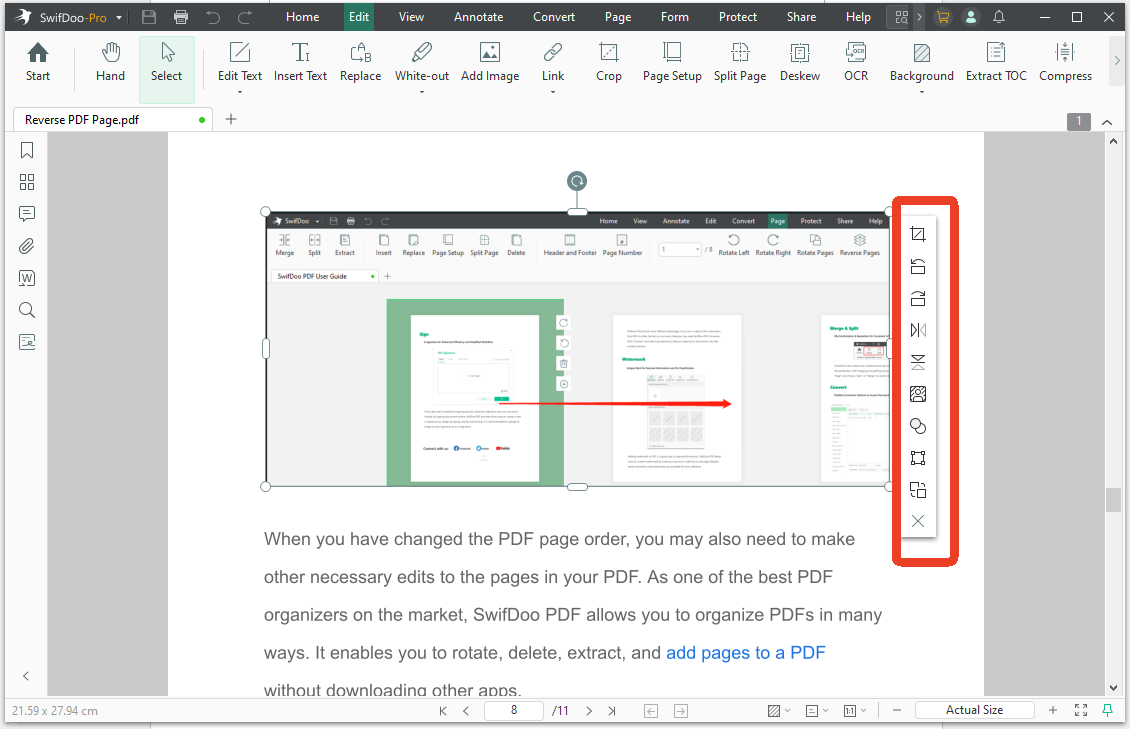The width and height of the screenshot is (1130, 729).
Task: Rotate the selected image right
Action: tap(917, 298)
